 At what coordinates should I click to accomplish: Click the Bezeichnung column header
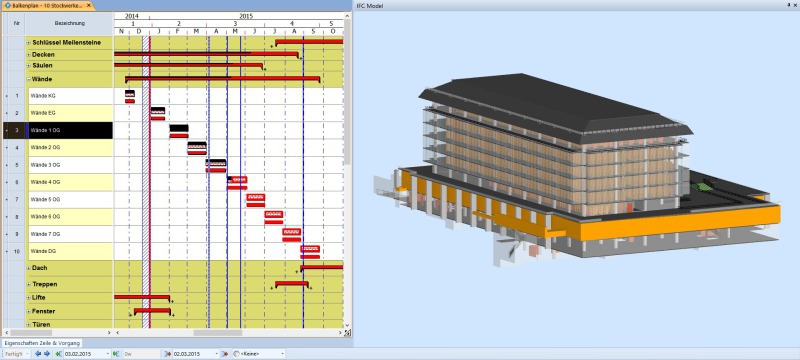coord(69,23)
